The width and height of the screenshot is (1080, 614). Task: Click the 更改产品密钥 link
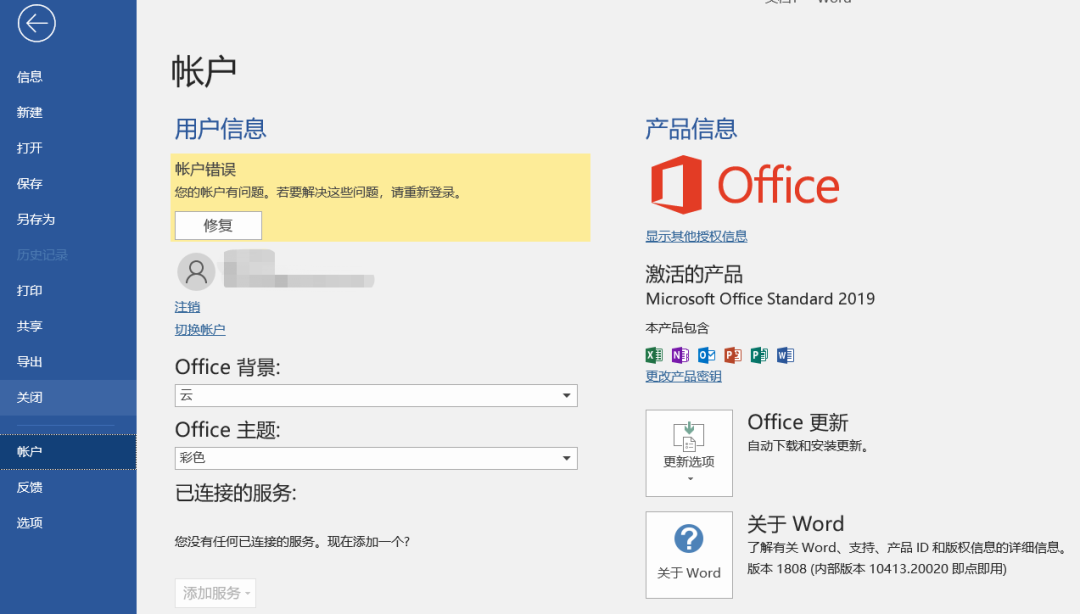(683, 376)
